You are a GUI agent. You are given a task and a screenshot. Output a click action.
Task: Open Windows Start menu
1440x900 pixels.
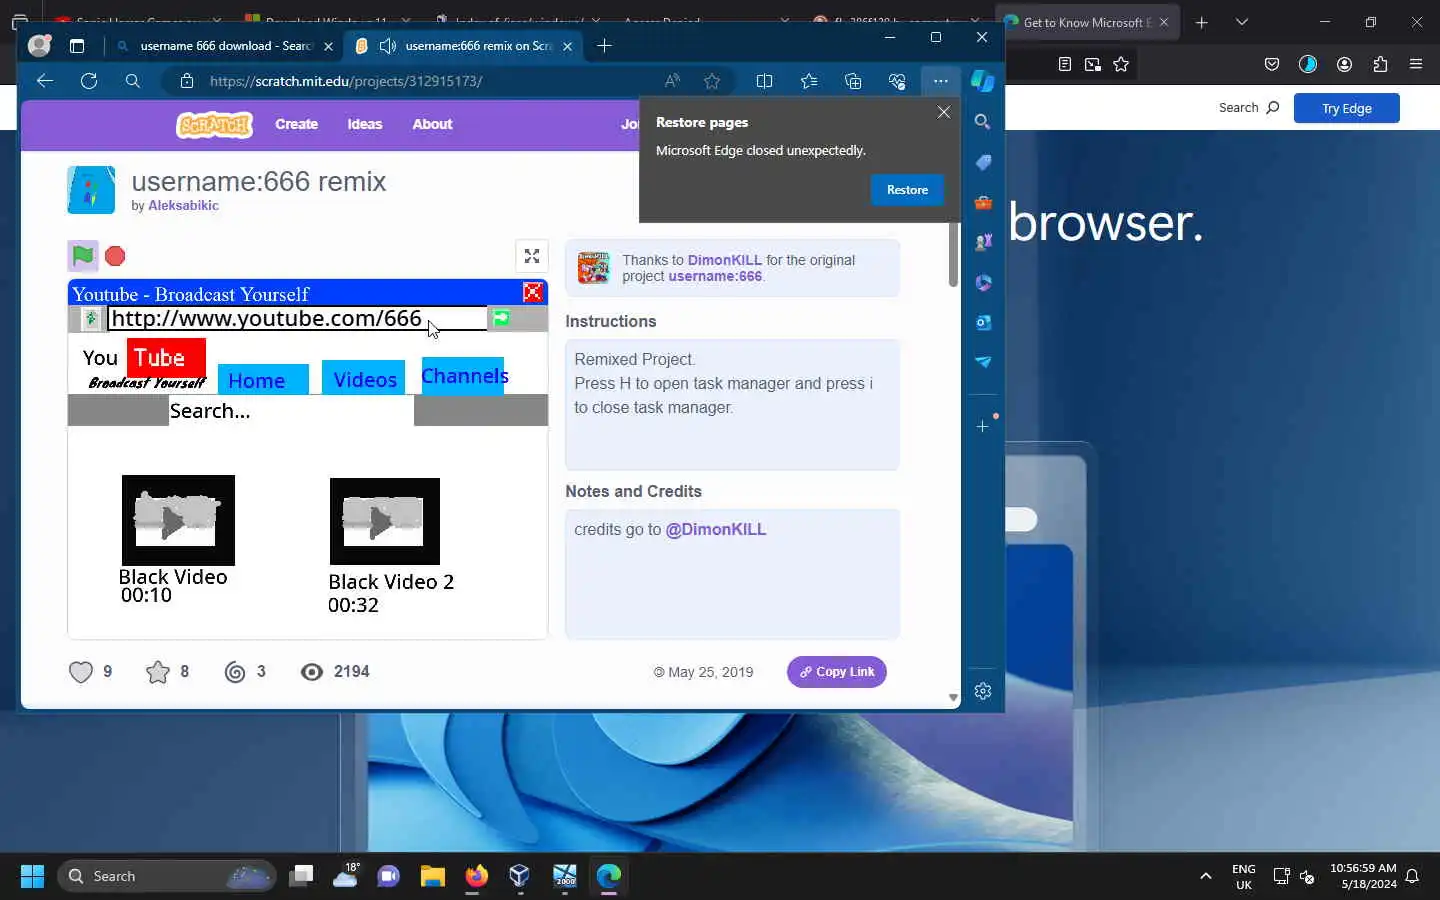point(32,876)
